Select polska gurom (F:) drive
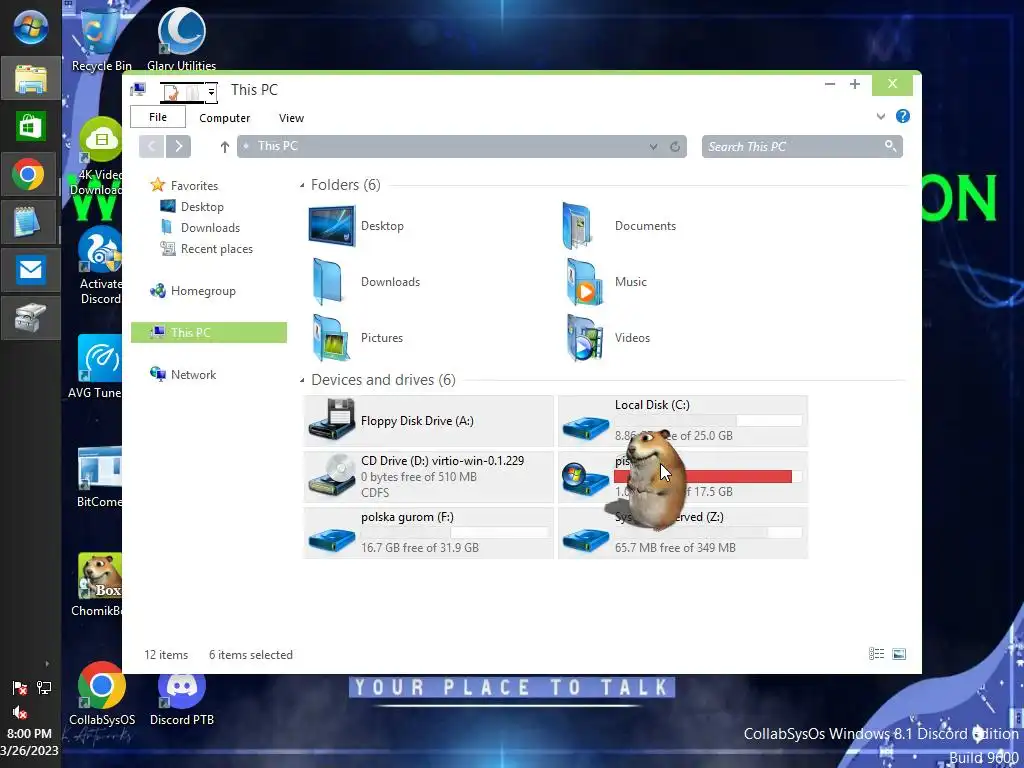 pyautogui.click(x=428, y=534)
